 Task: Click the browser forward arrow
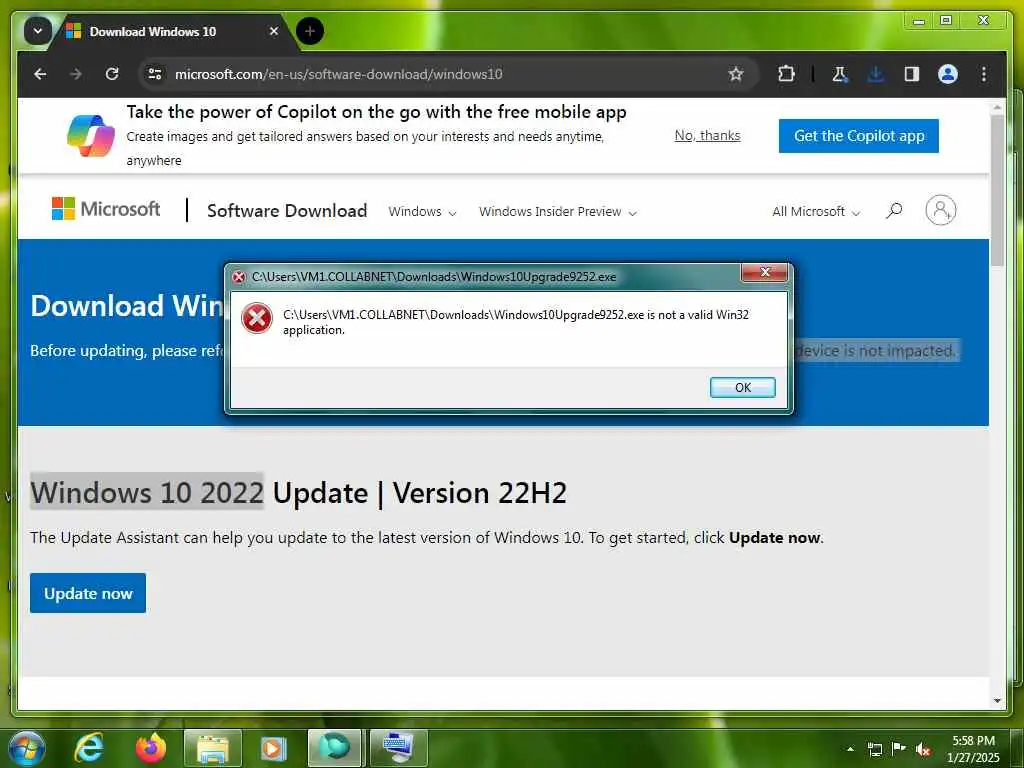[76, 74]
